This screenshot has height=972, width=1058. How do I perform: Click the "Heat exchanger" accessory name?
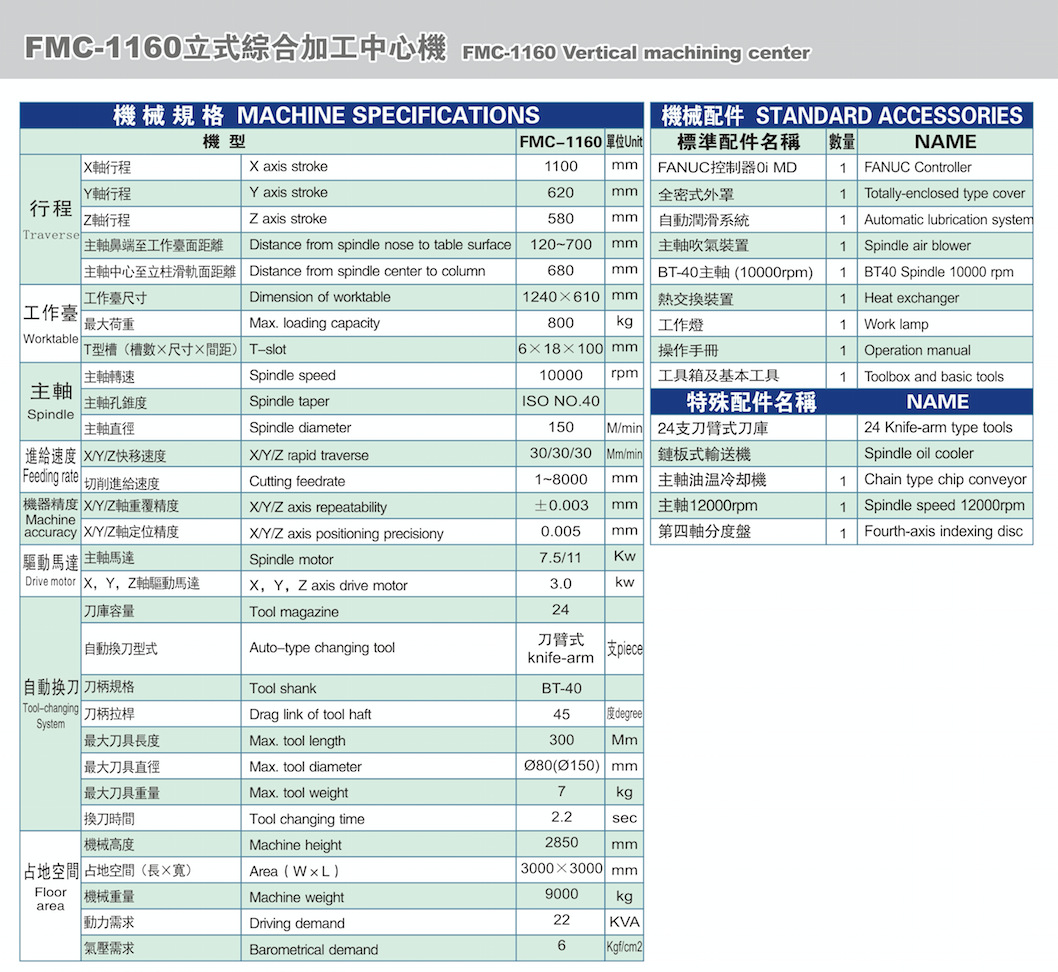[x=912, y=298]
